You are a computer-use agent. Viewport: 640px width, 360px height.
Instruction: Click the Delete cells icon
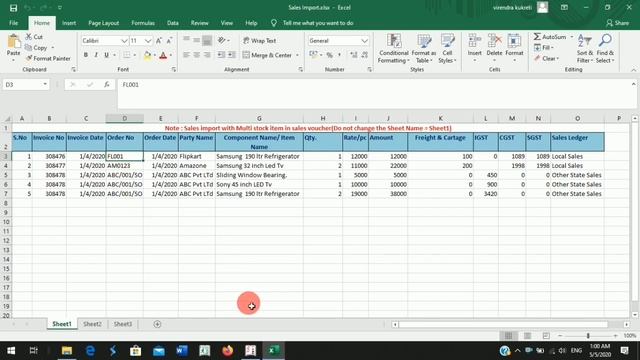click(494, 41)
